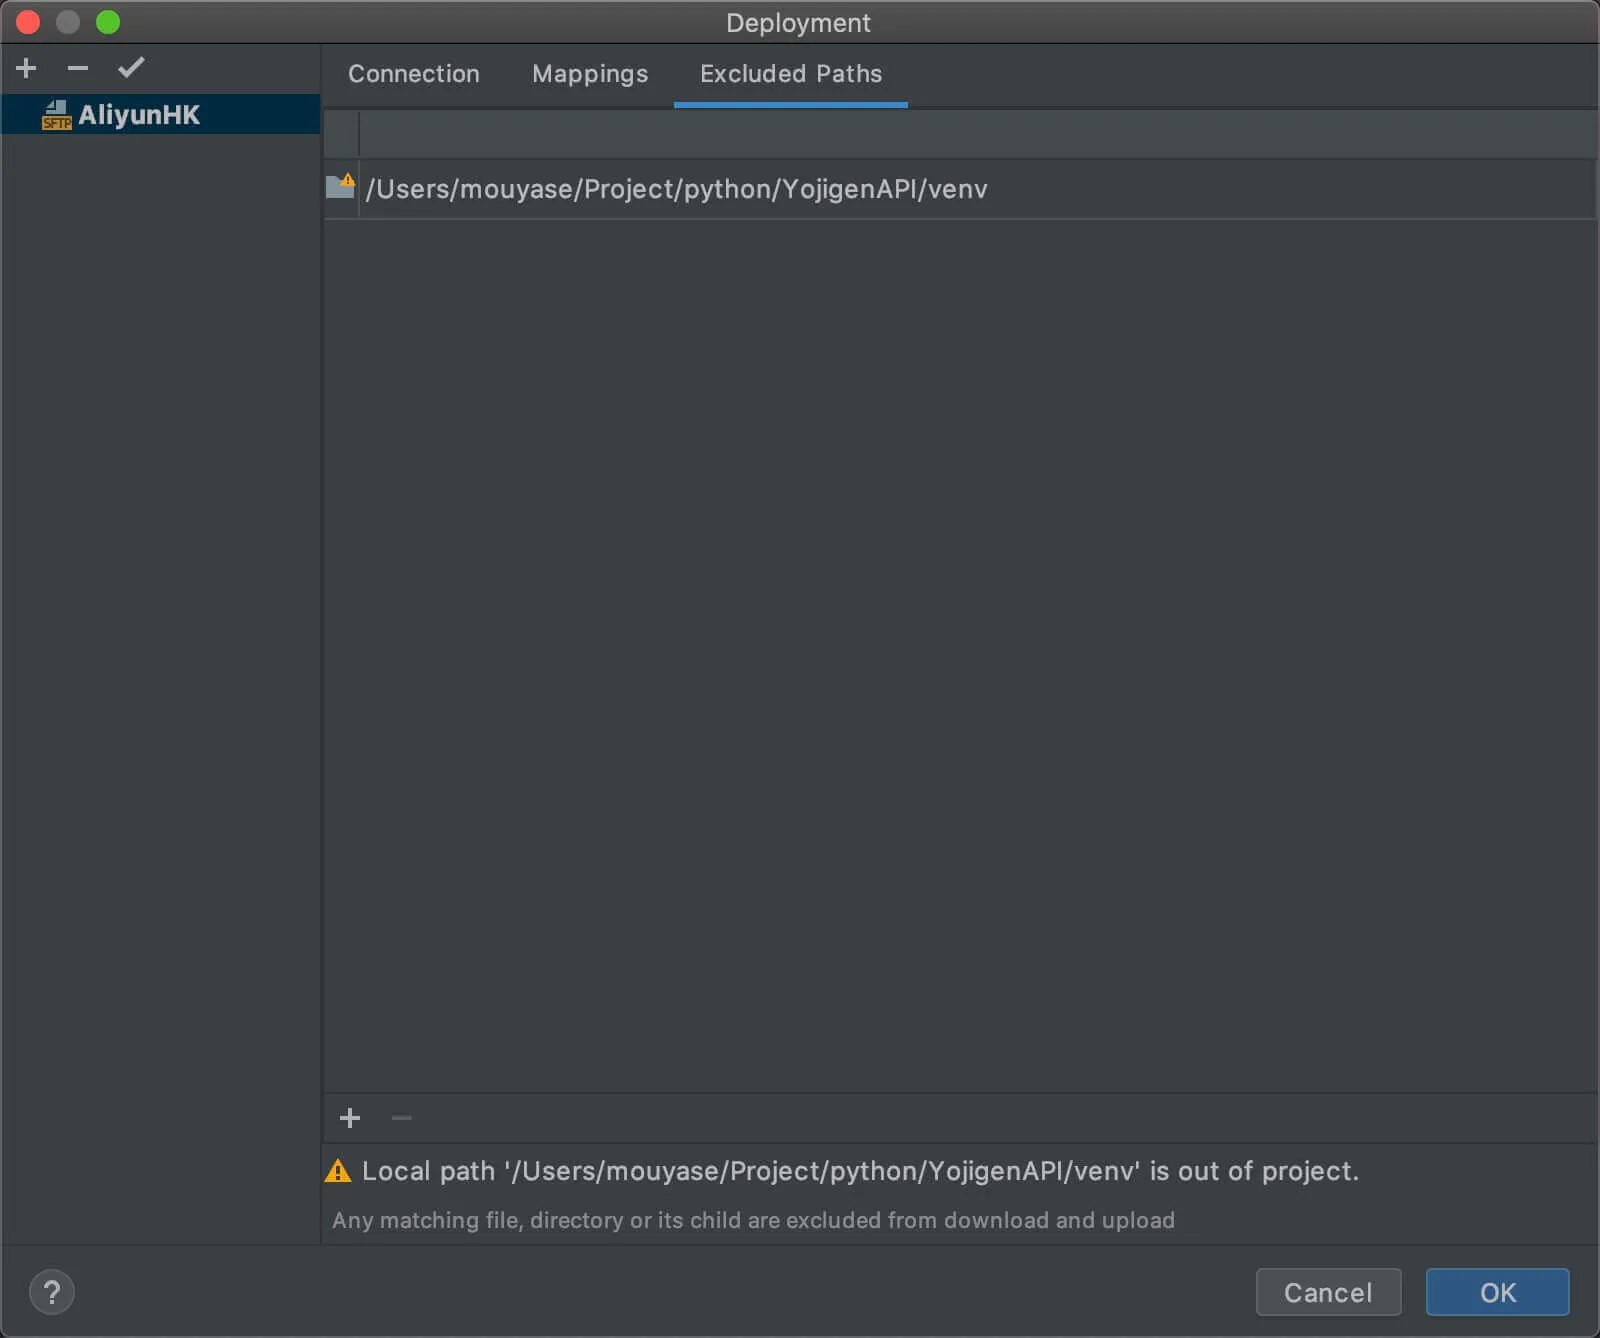Select the Excluded Paths tab
The image size is (1600, 1338).
tap(790, 74)
